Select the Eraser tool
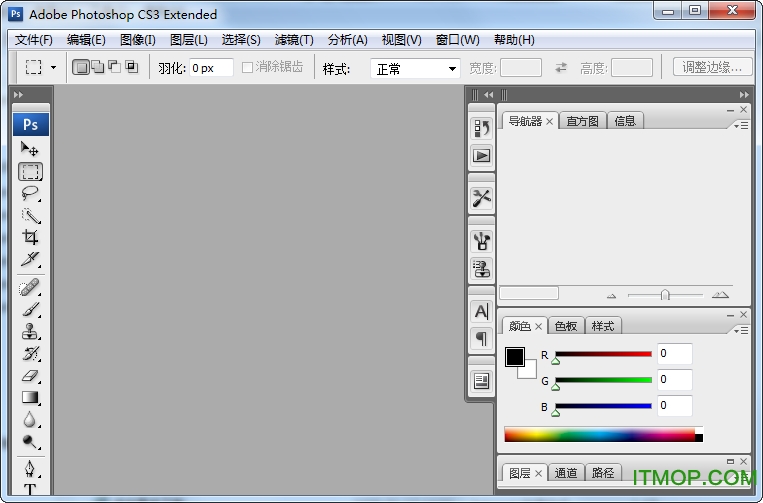 point(30,376)
